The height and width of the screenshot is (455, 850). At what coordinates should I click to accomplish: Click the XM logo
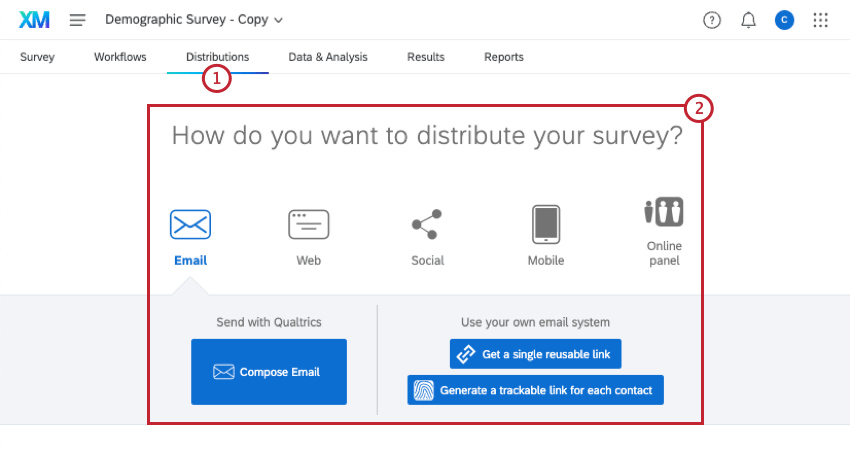34,20
